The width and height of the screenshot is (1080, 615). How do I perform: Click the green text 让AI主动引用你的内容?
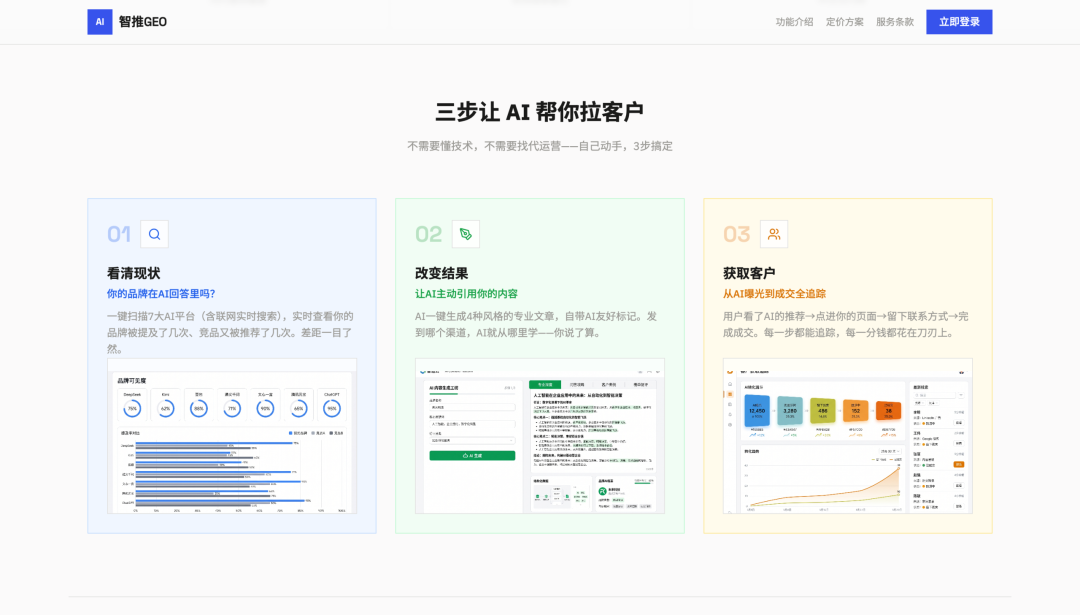(466, 293)
